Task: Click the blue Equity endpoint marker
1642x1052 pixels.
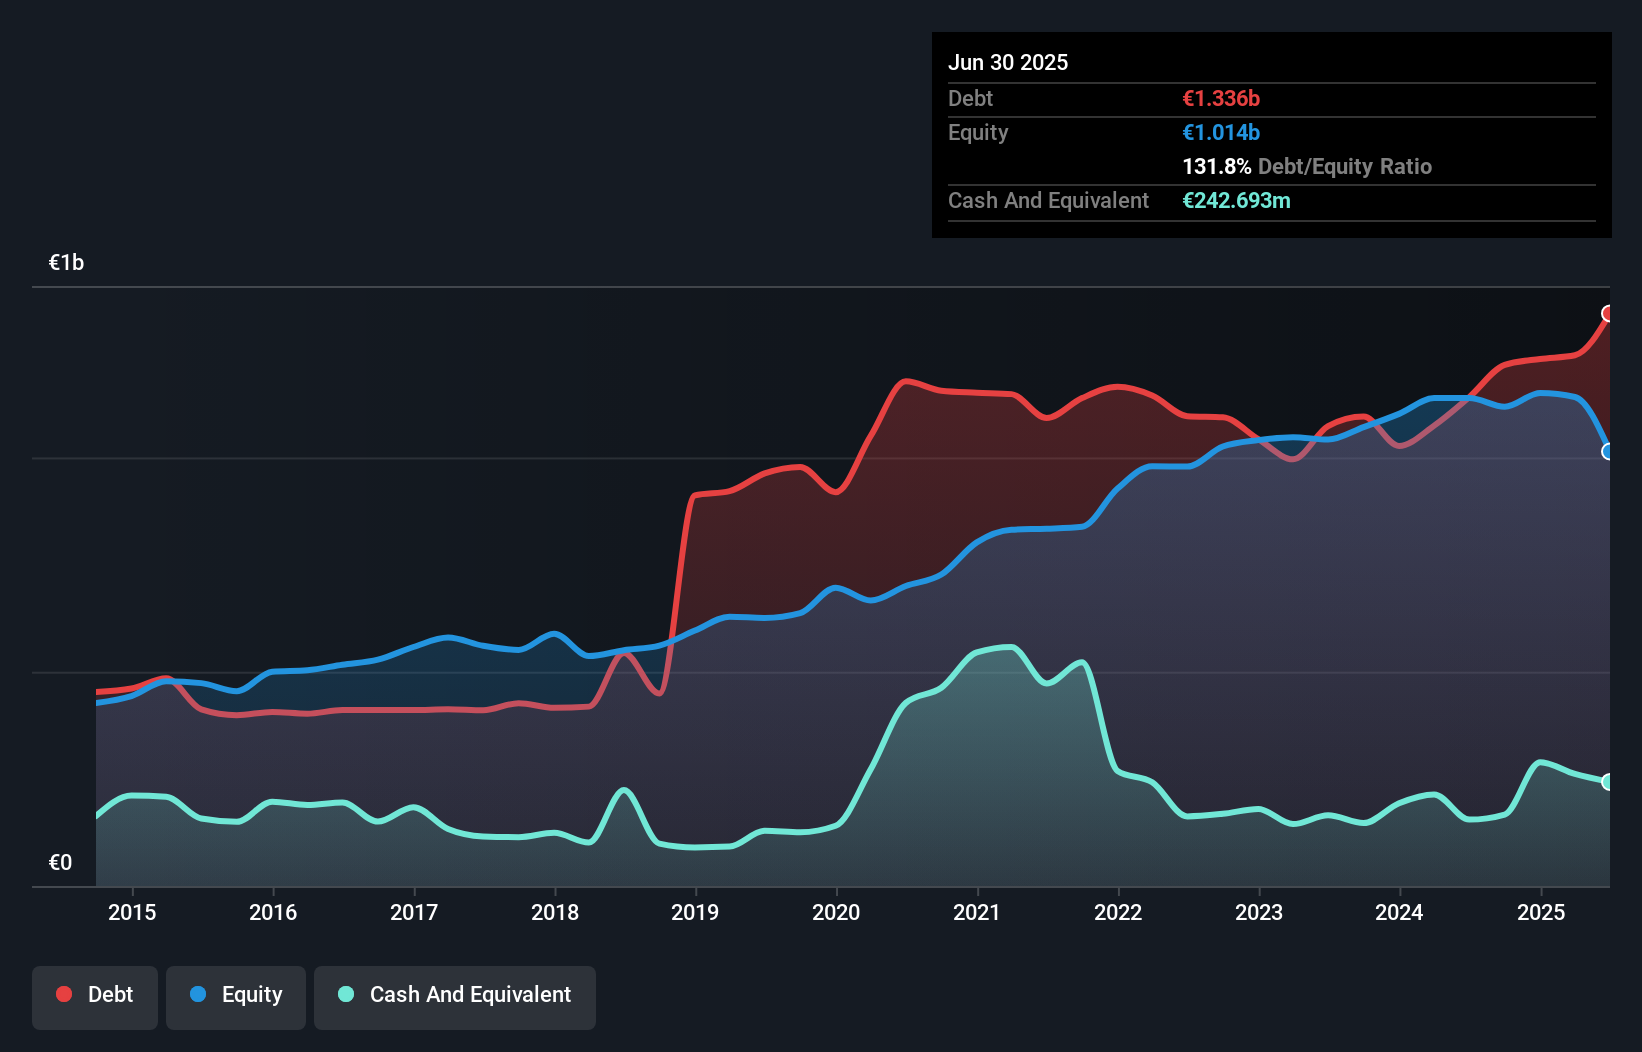Action: [1608, 452]
